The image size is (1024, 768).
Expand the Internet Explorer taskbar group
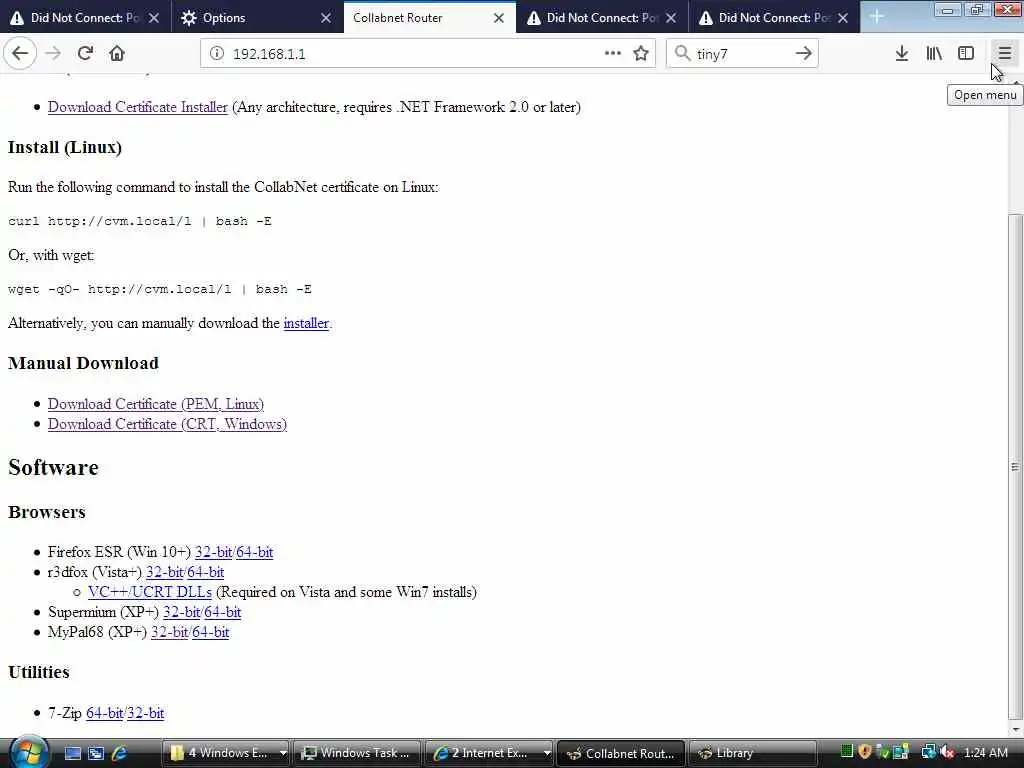click(x=489, y=753)
